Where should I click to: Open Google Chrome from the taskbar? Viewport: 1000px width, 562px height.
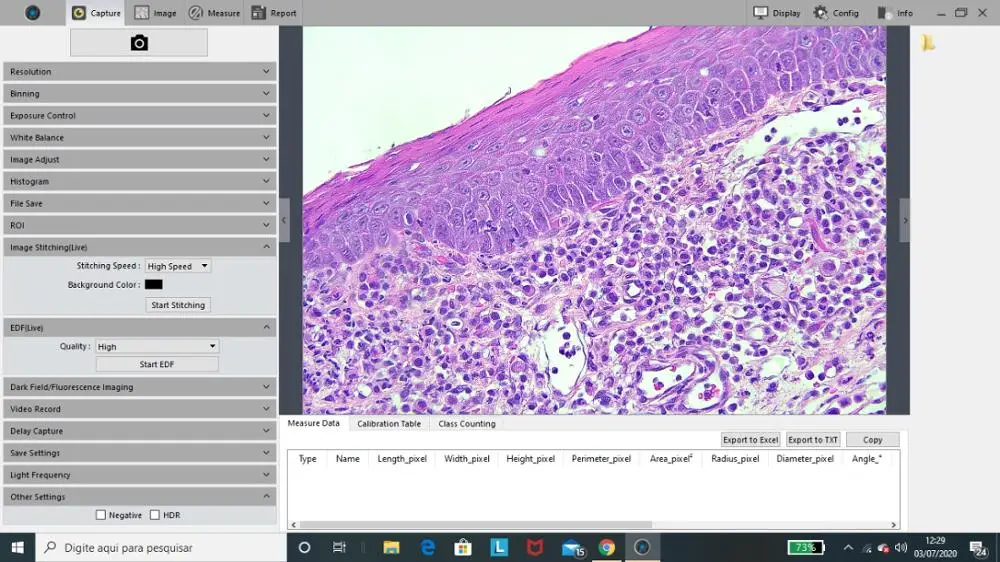pyautogui.click(x=607, y=547)
